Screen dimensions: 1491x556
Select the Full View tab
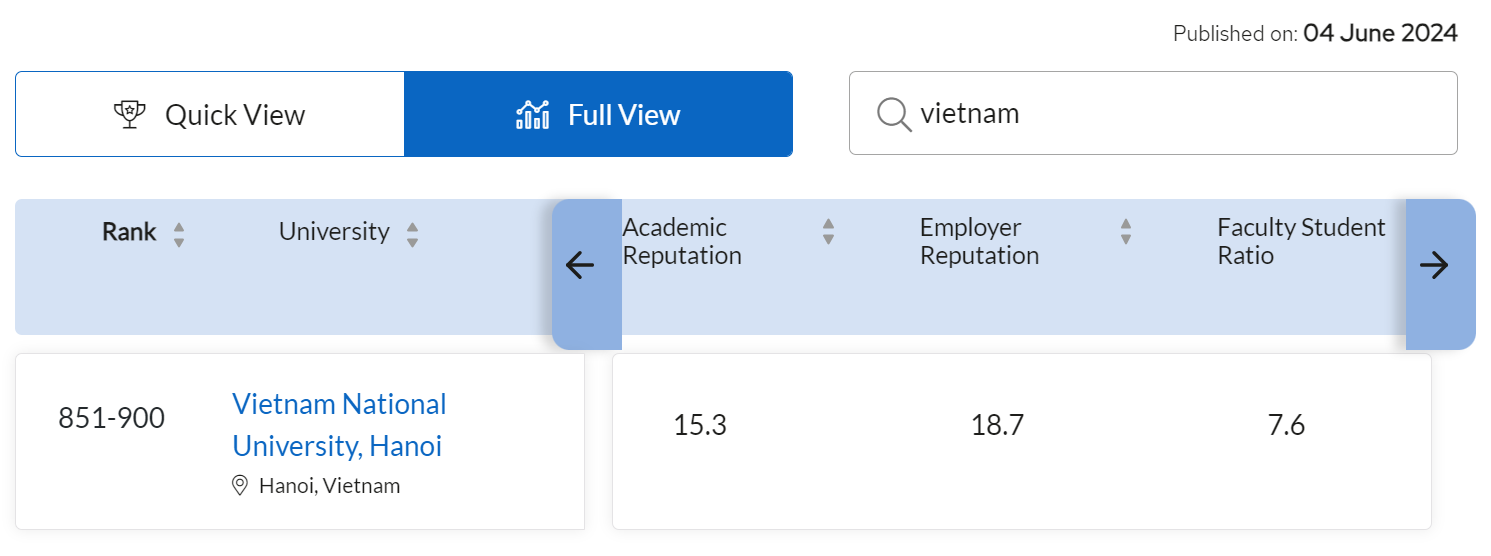[598, 114]
